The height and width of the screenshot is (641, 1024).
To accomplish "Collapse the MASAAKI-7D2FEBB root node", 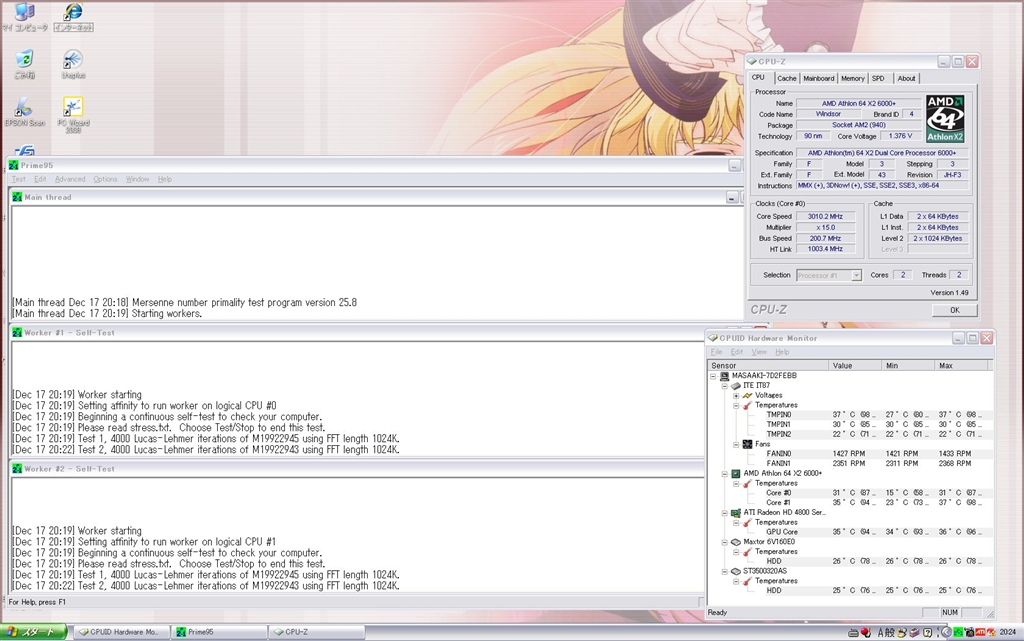I will (713, 376).
